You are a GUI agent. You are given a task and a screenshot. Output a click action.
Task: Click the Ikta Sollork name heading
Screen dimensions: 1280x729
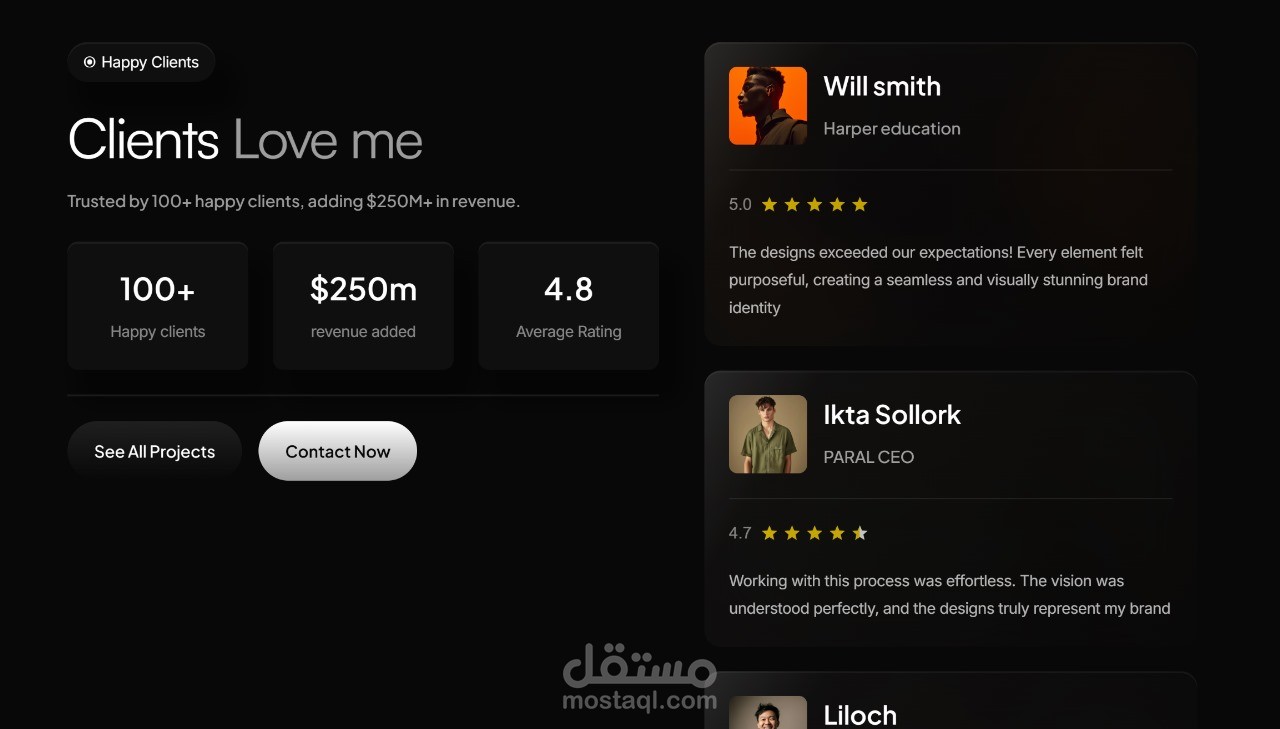click(892, 415)
